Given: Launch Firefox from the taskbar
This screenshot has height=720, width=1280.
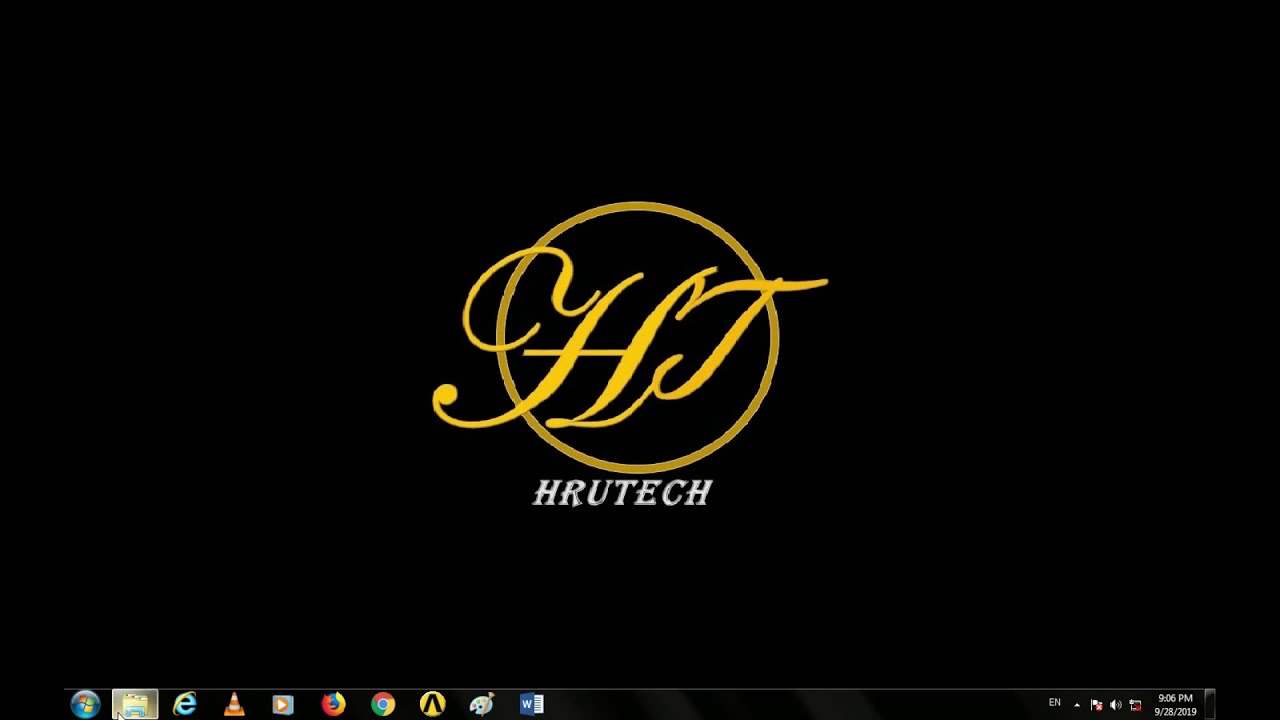Looking at the screenshot, I should pos(333,705).
